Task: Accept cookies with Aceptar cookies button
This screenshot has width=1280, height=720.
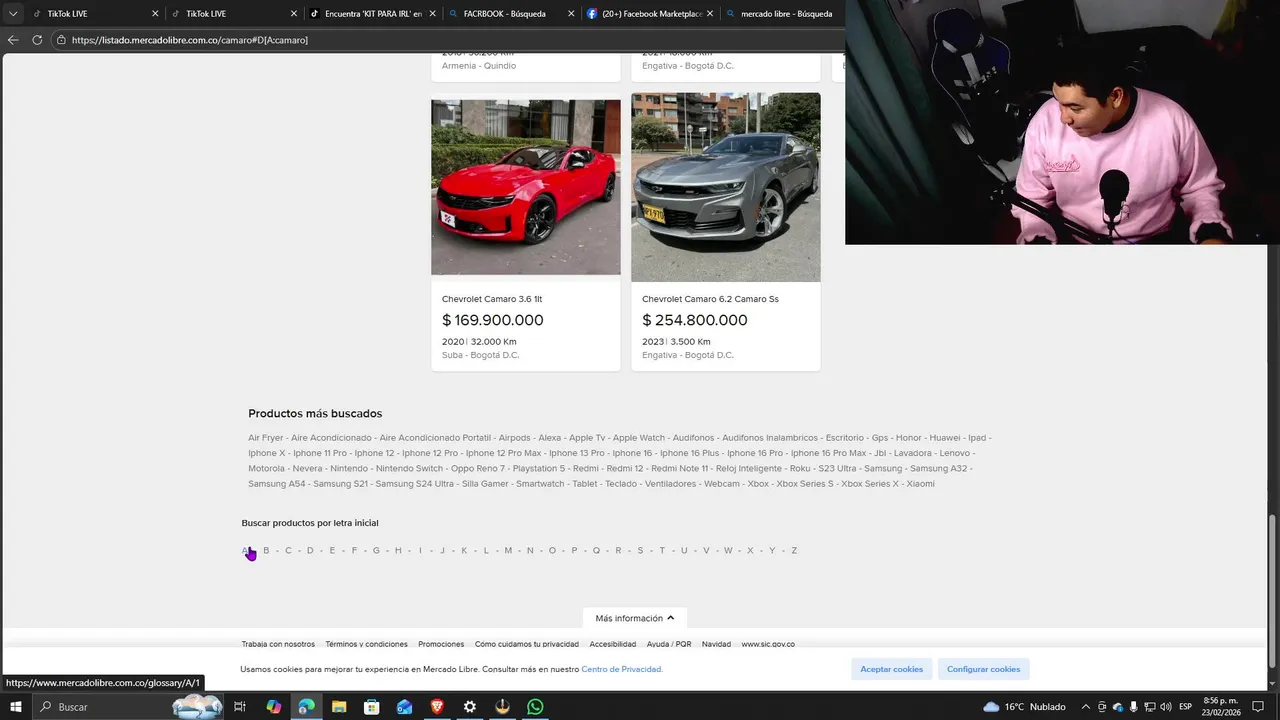Action: coord(892,669)
